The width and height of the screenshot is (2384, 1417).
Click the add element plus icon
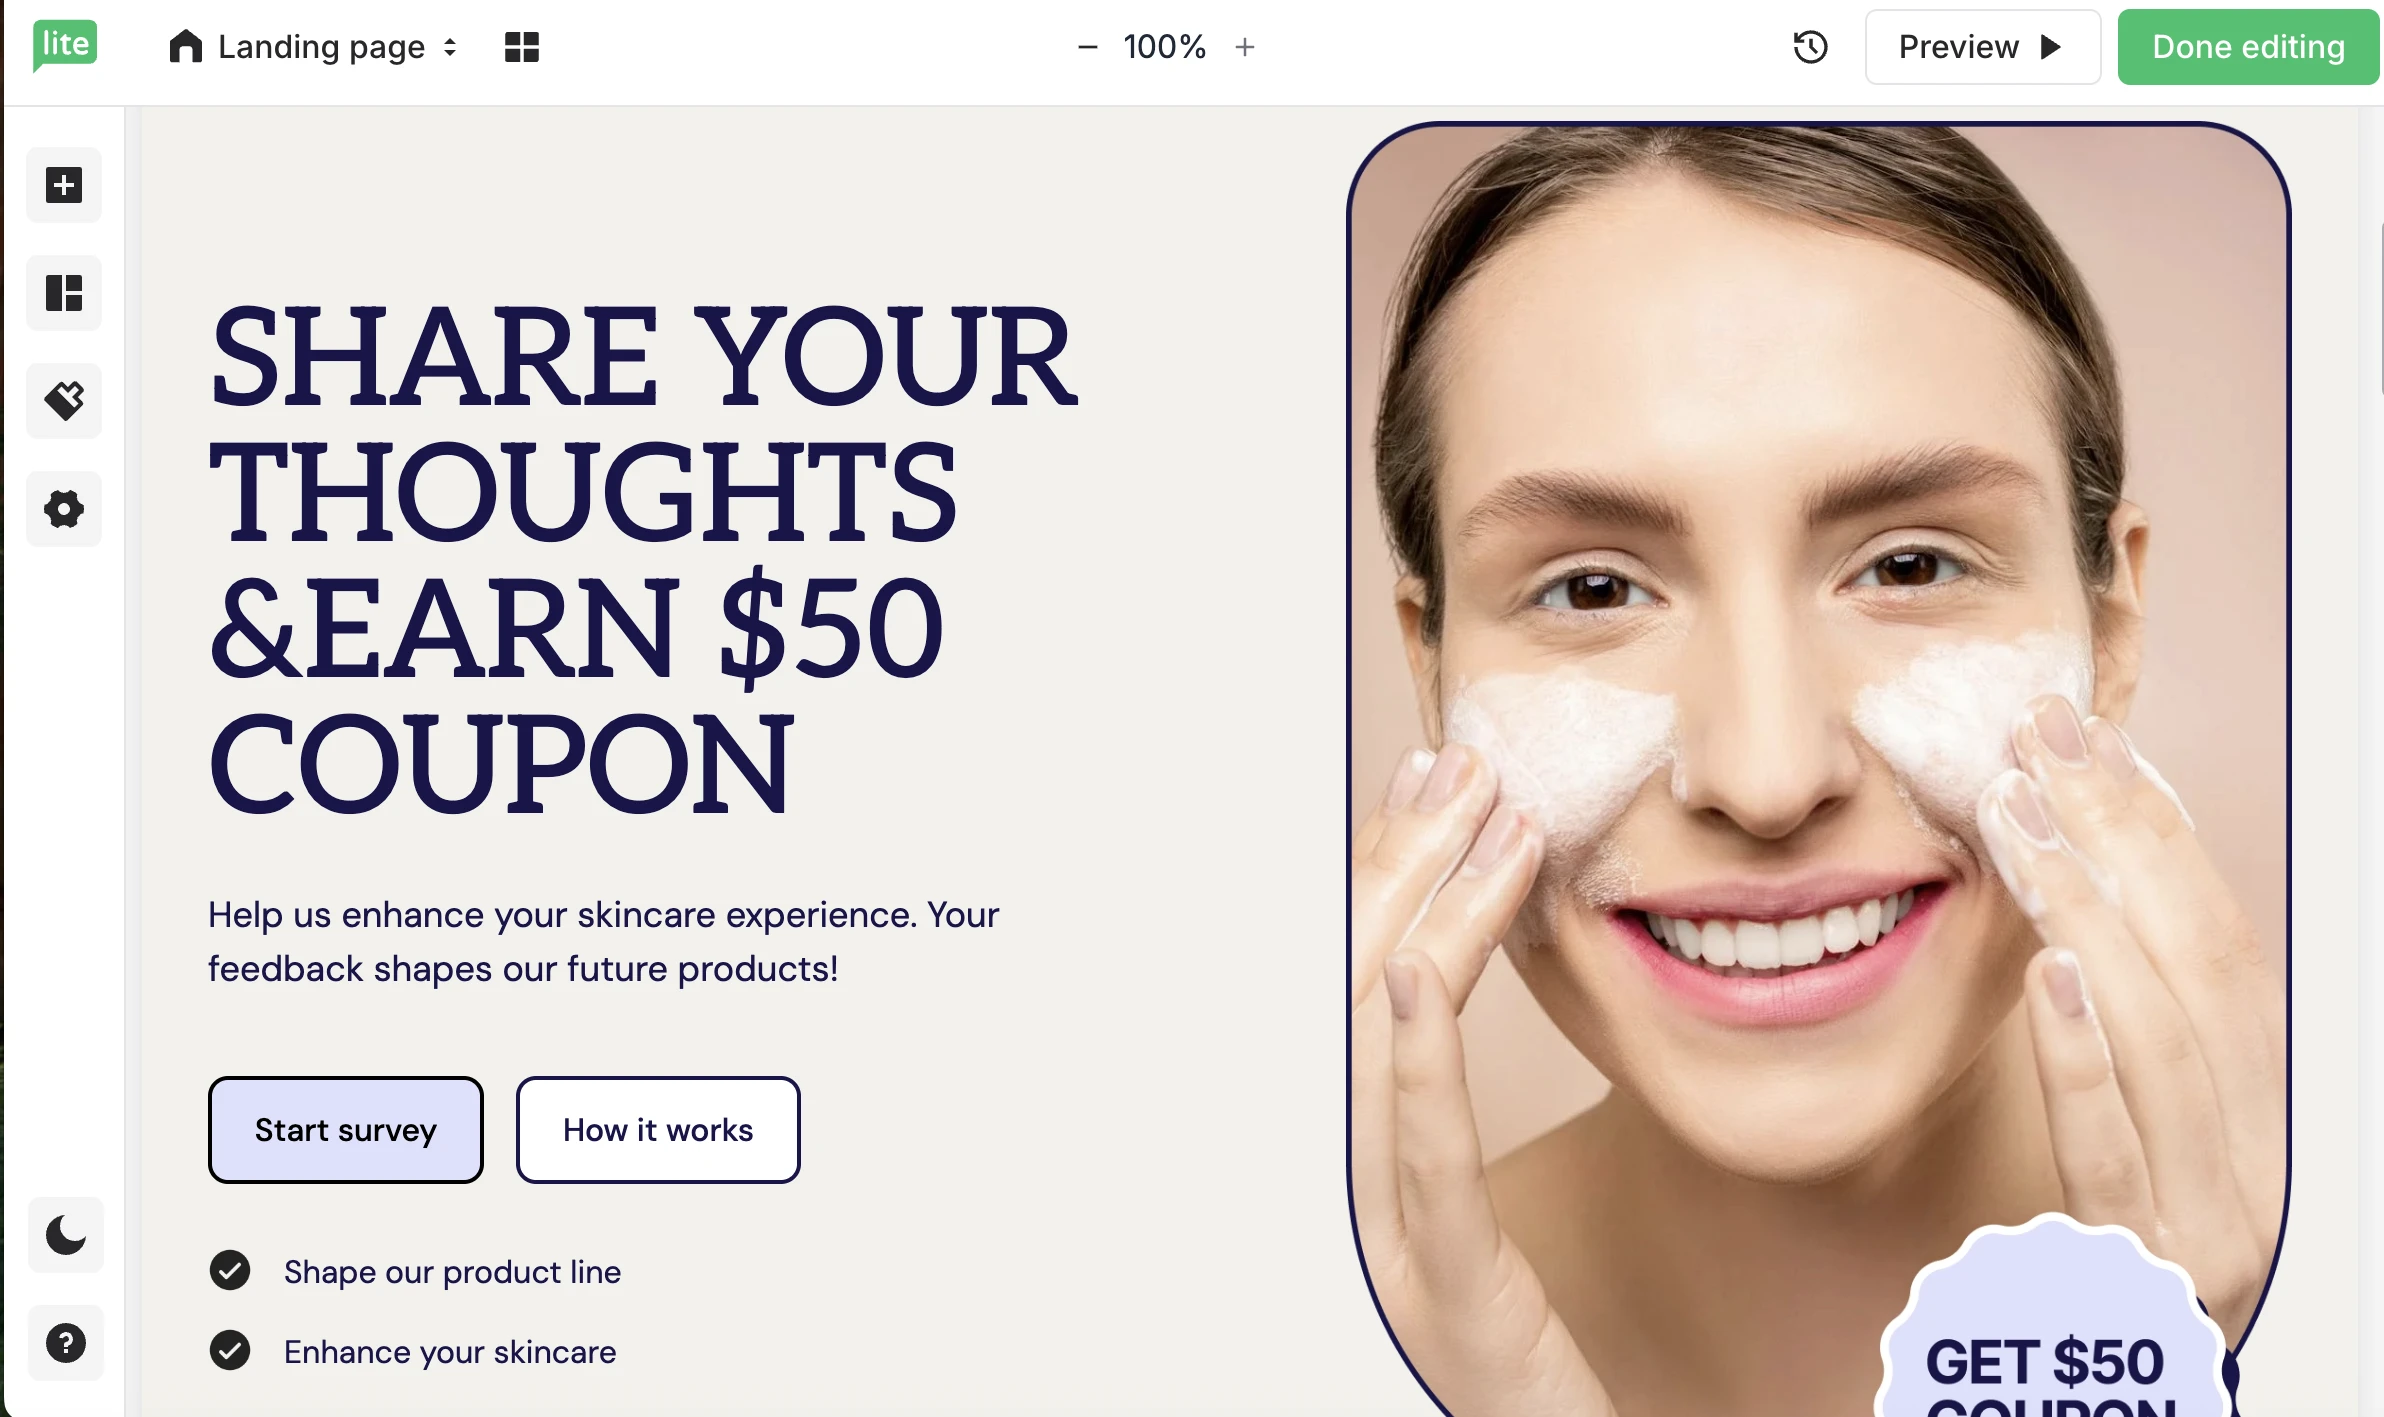64,185
